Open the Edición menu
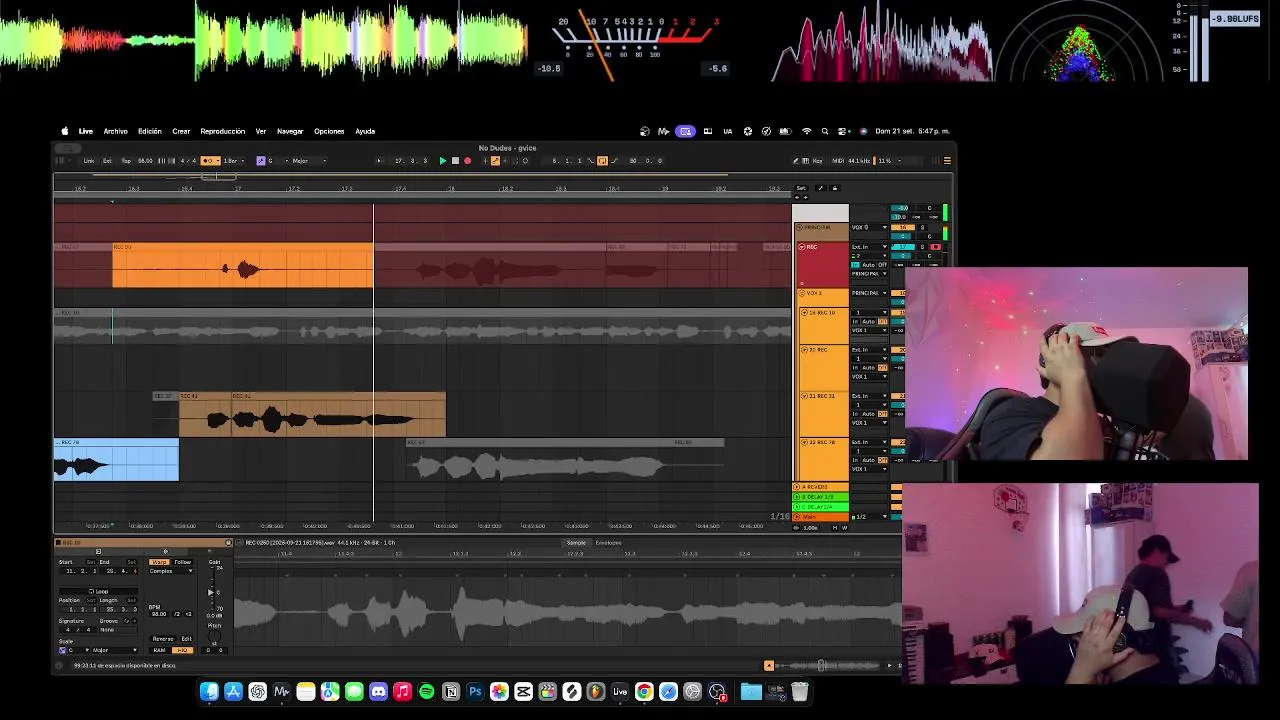Viewport: 1280px width, 720px height. [x=150, y=131]
